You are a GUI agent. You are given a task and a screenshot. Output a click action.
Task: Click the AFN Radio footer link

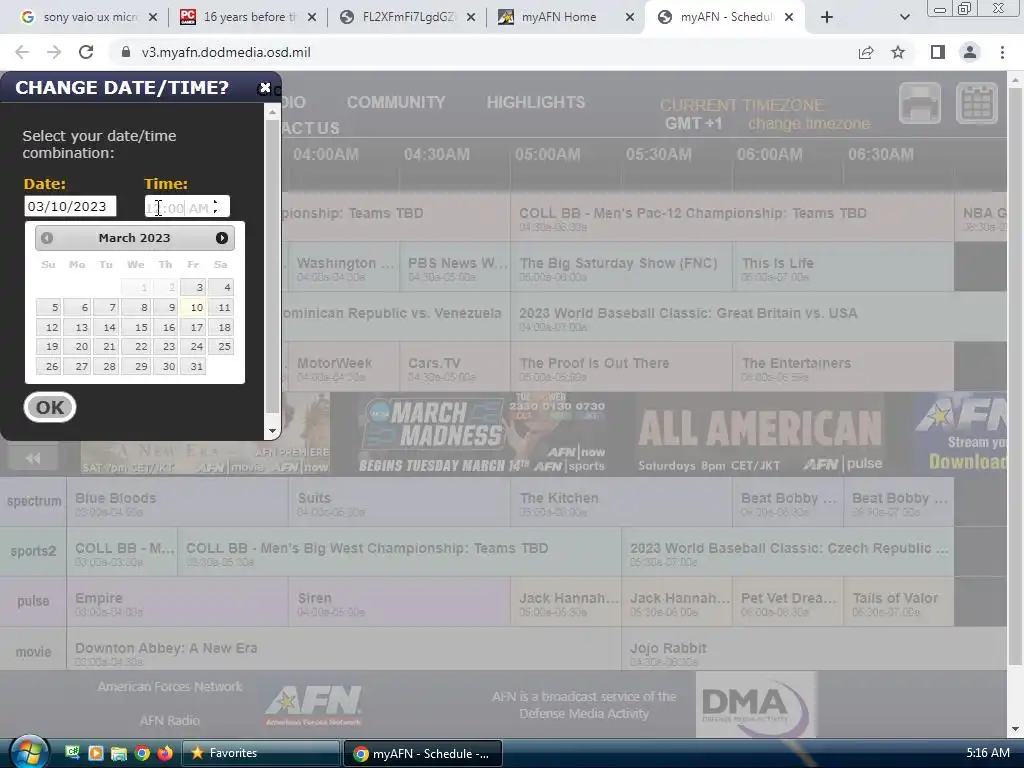tap(170, 720)
